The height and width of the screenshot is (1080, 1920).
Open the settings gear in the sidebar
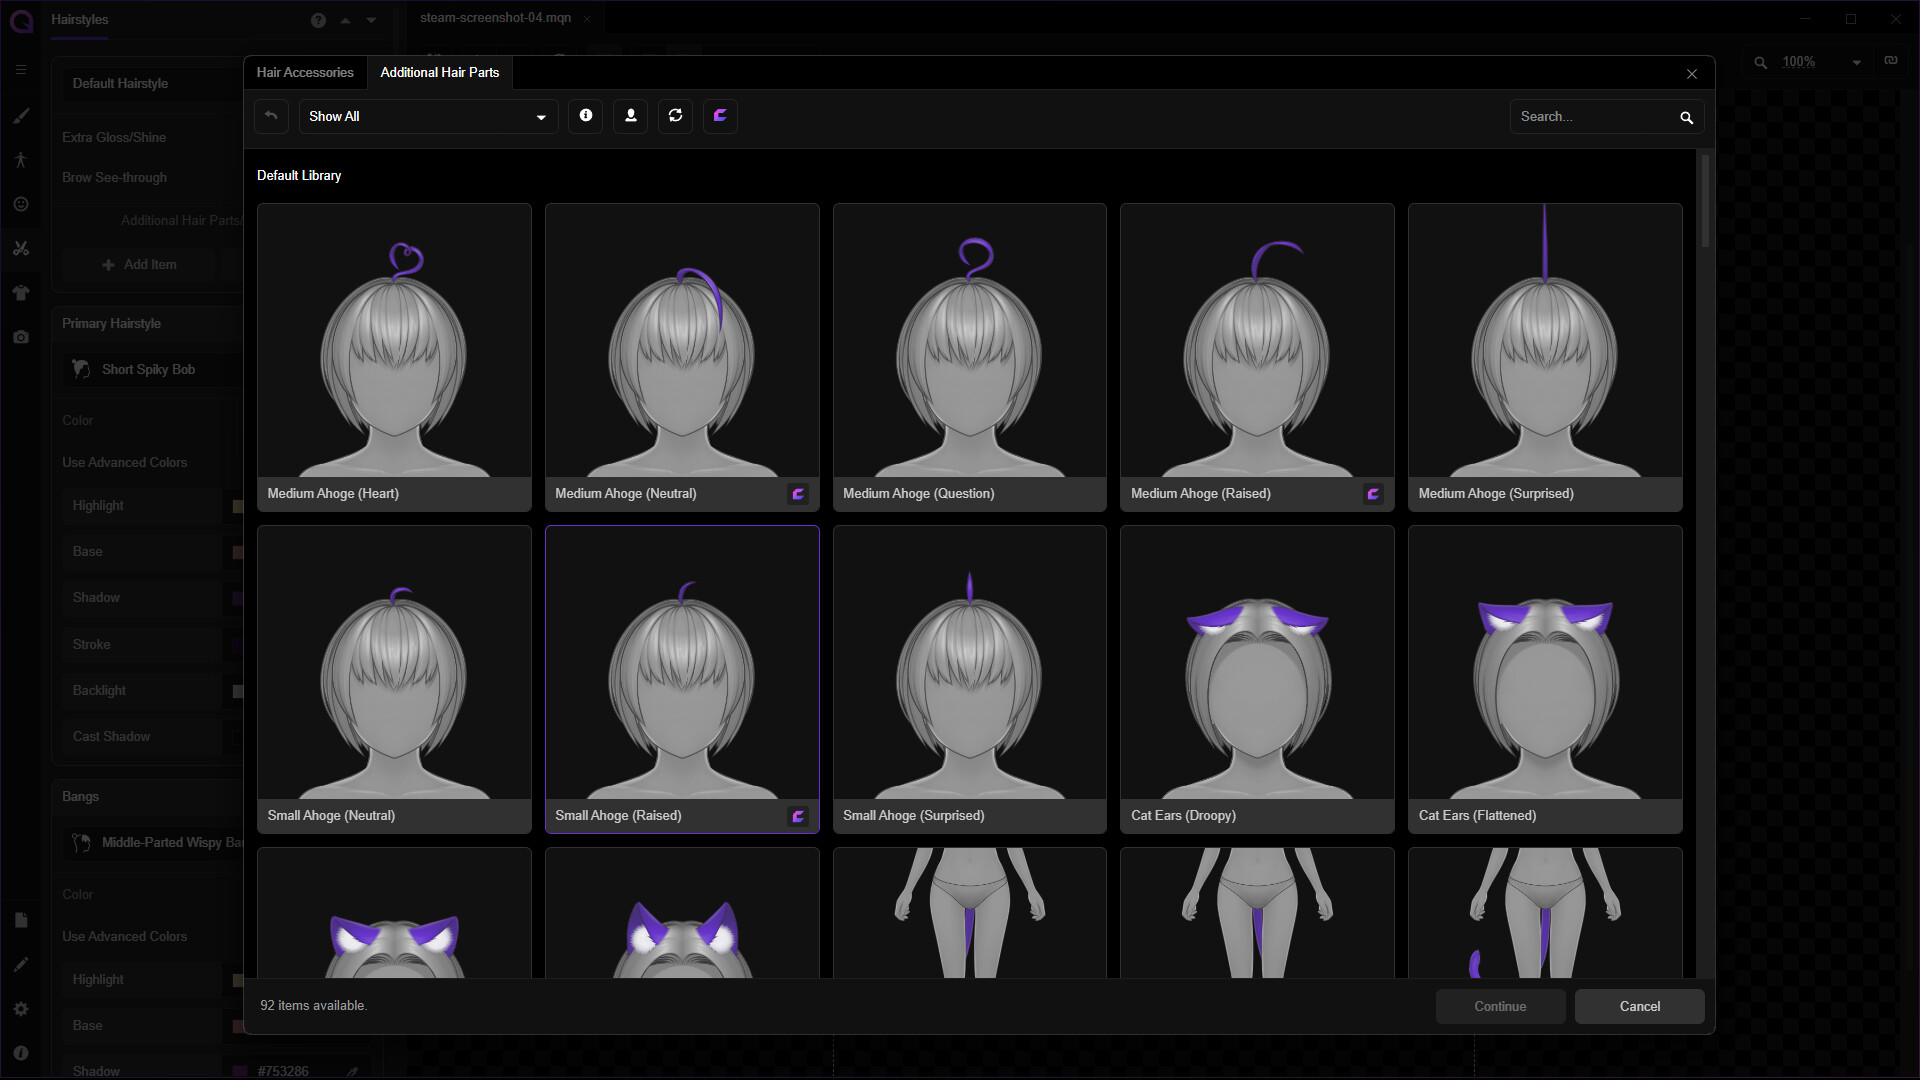pyautogui.click(x=21, y=1008)
